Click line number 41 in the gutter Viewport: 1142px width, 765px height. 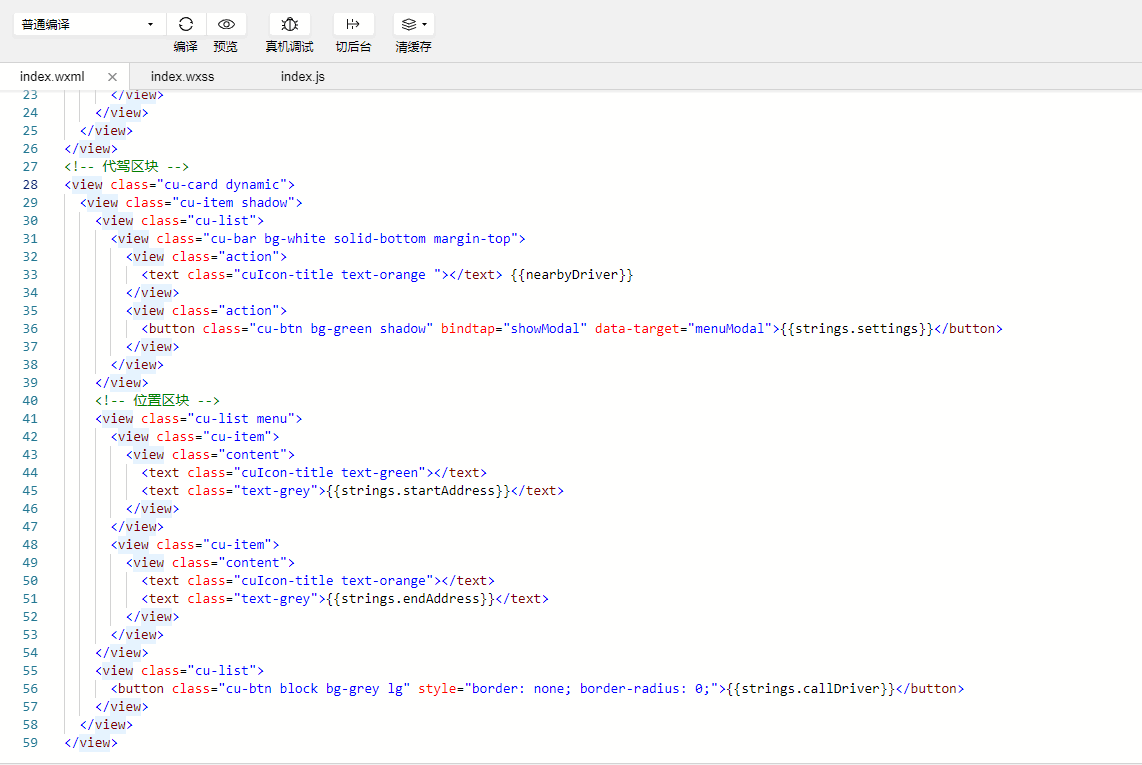coord(30,418)
